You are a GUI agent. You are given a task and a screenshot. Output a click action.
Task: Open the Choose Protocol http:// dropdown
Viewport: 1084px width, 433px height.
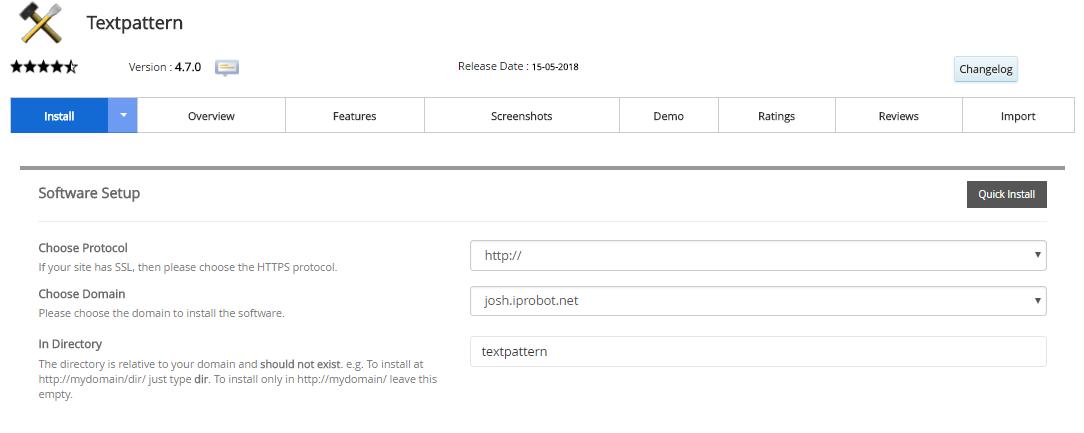(758, 255)
